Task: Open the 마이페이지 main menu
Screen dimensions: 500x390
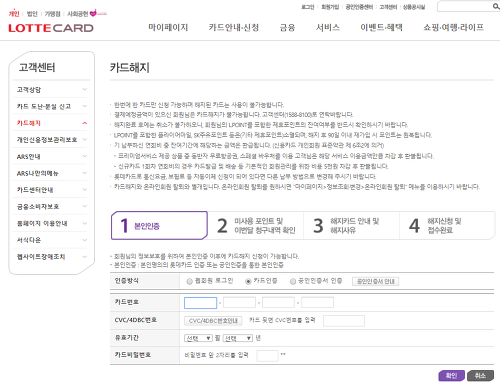Action: [168, 27]
